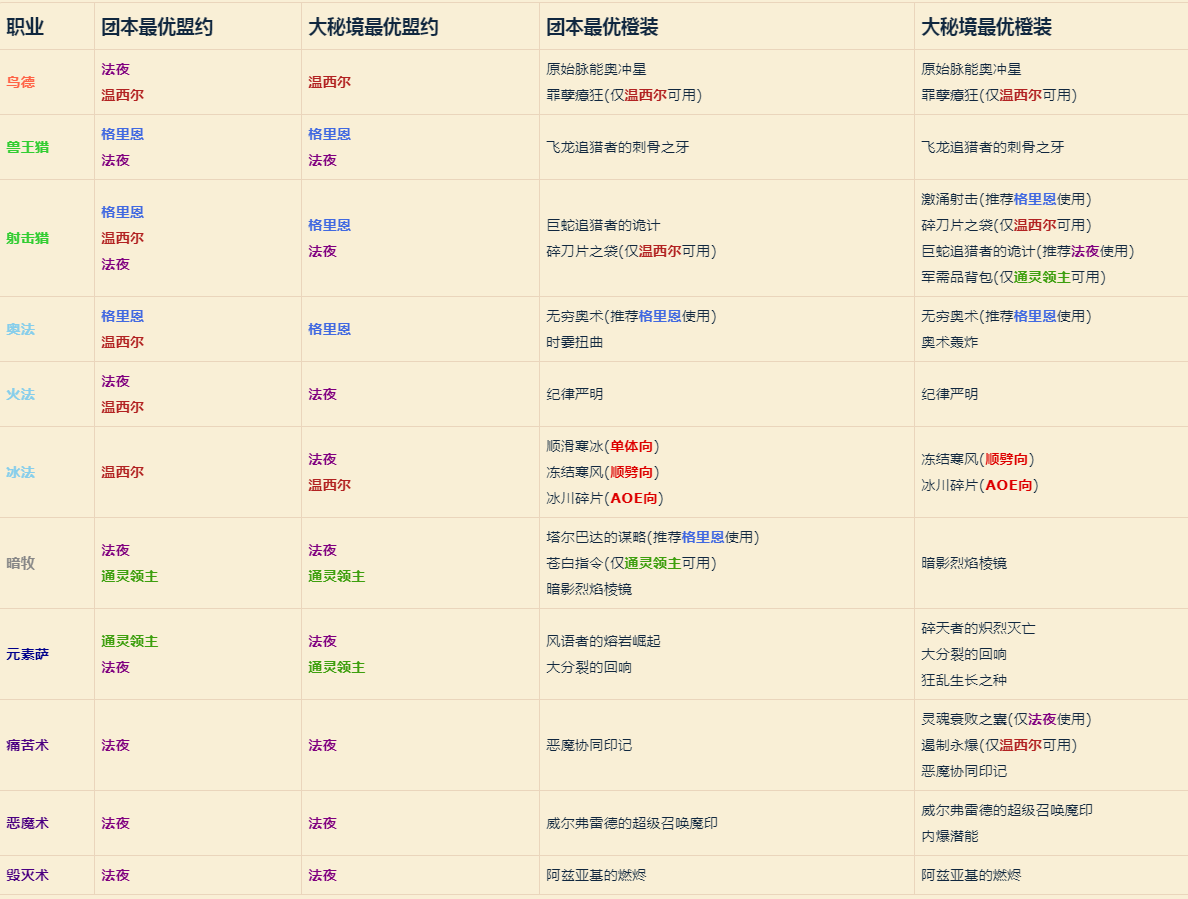Image resolution: width=1188 pixels, height=899 pixels.
Task: Select the 火法 class row
Action: tap(21, 394)
